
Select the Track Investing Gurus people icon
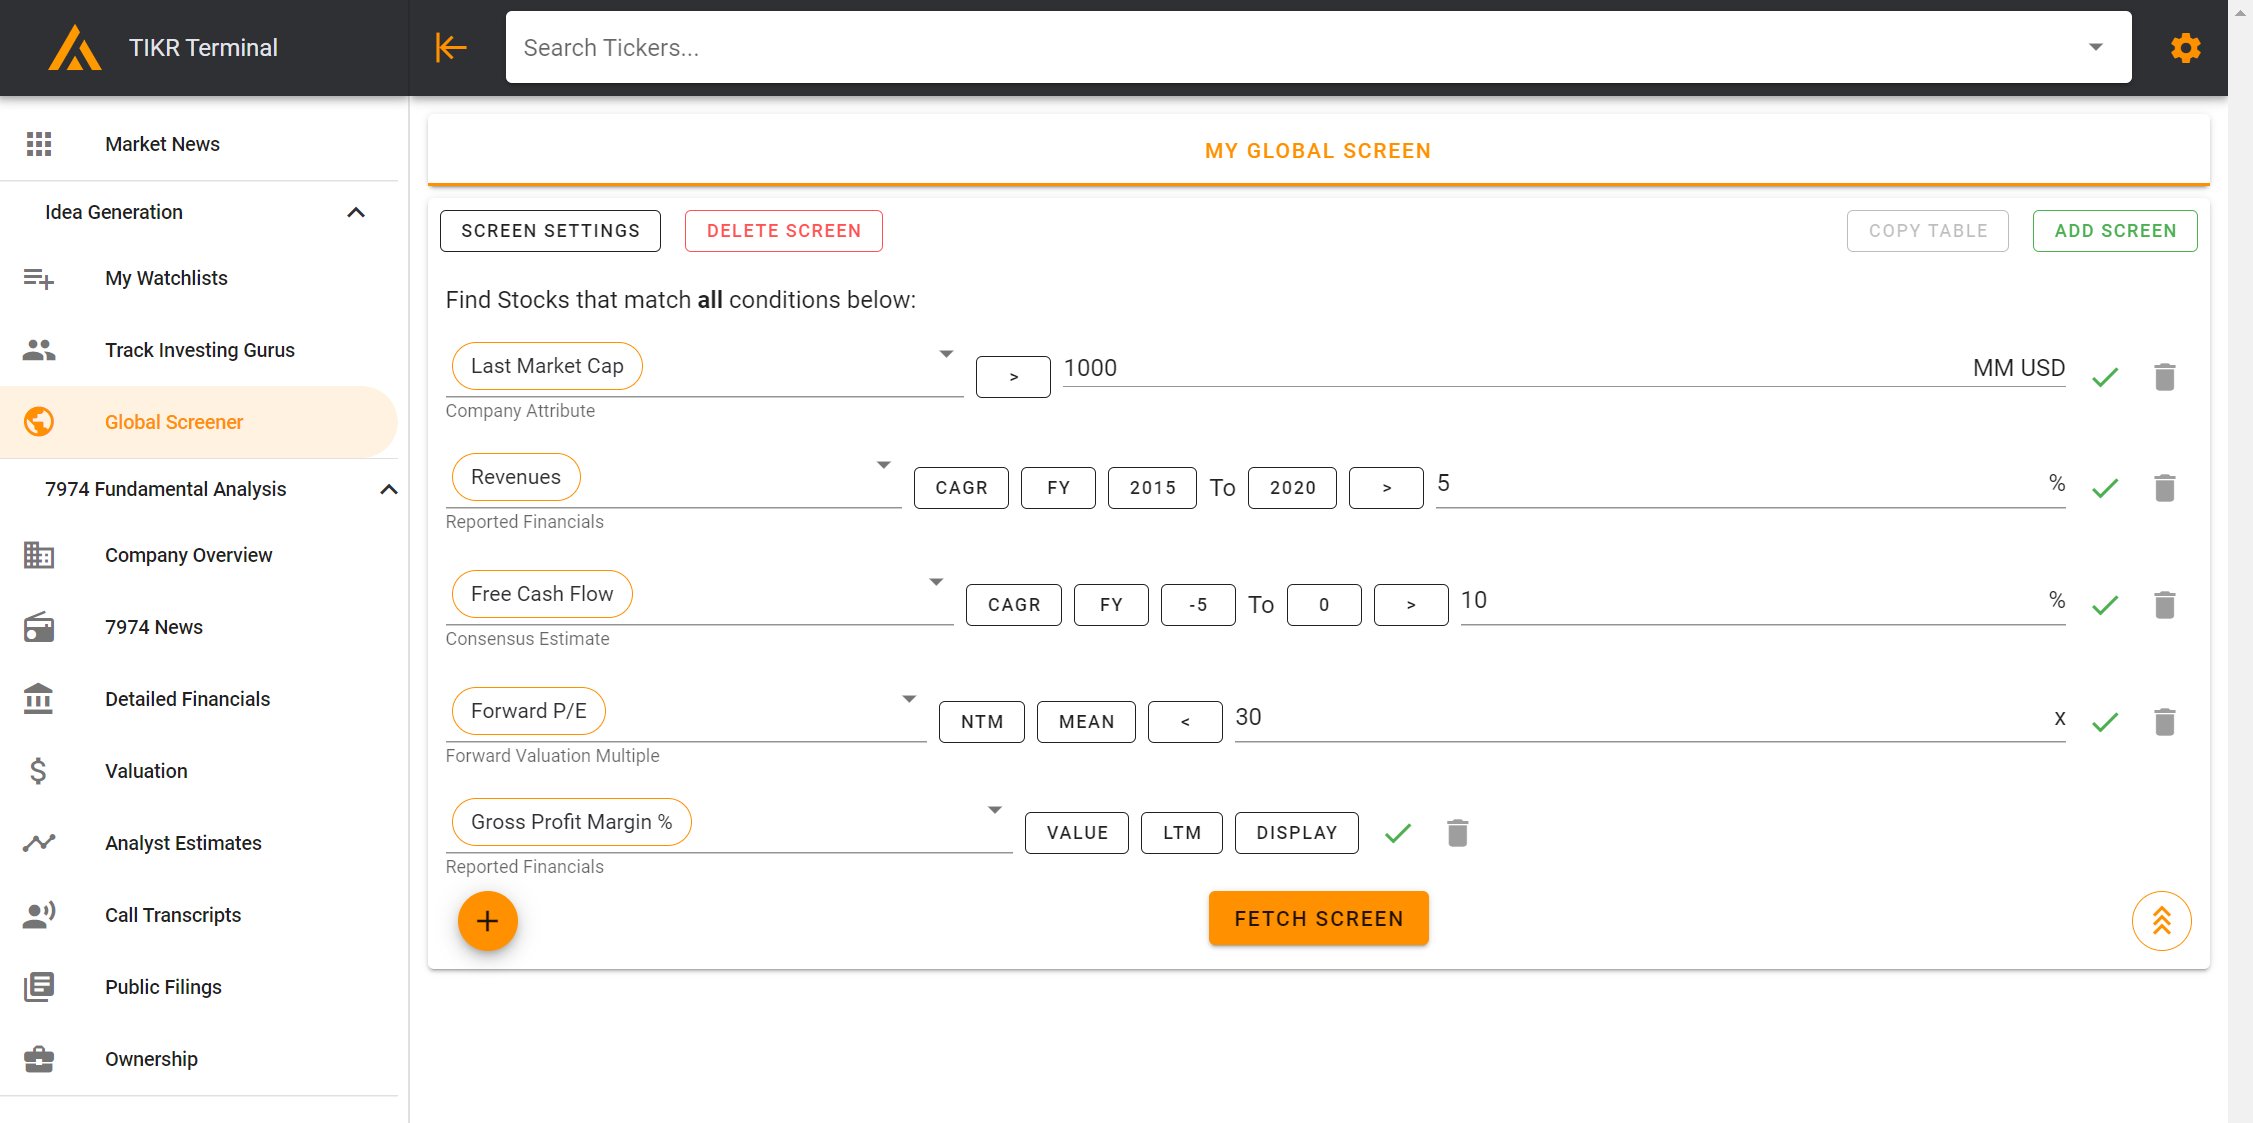point(38,349)
